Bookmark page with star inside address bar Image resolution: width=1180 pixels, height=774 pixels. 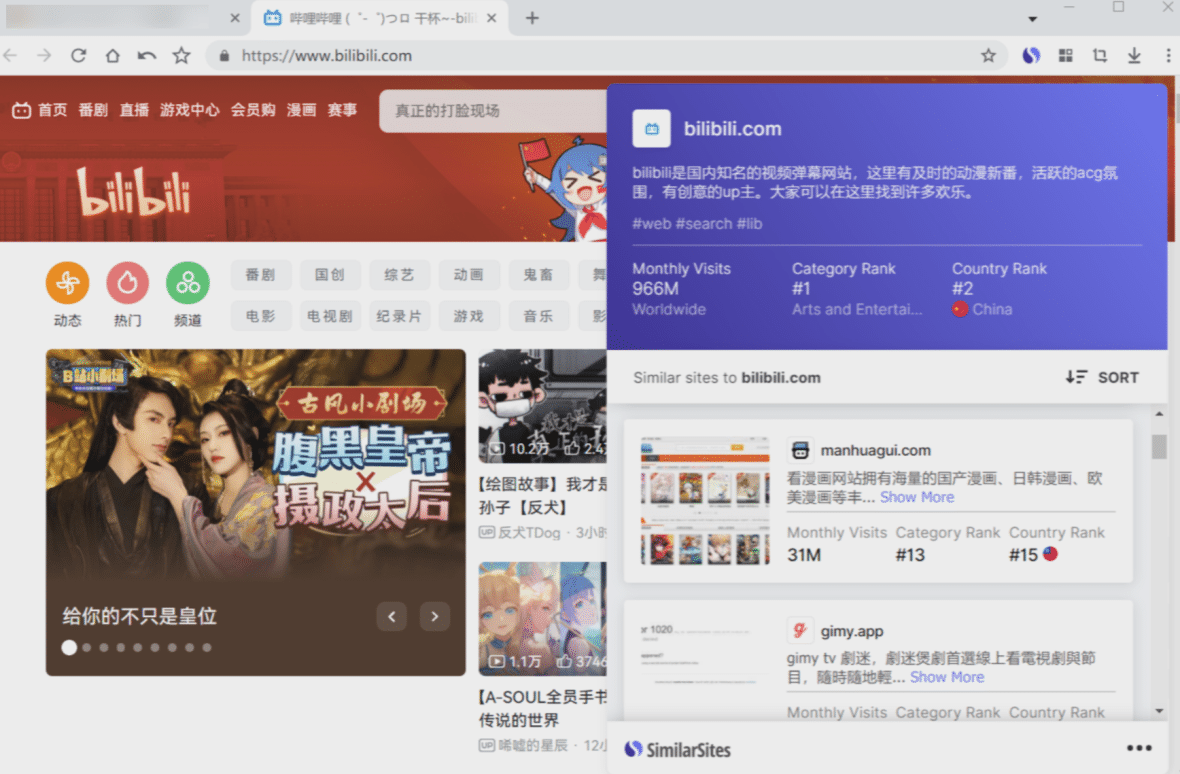tap(988, 56)
